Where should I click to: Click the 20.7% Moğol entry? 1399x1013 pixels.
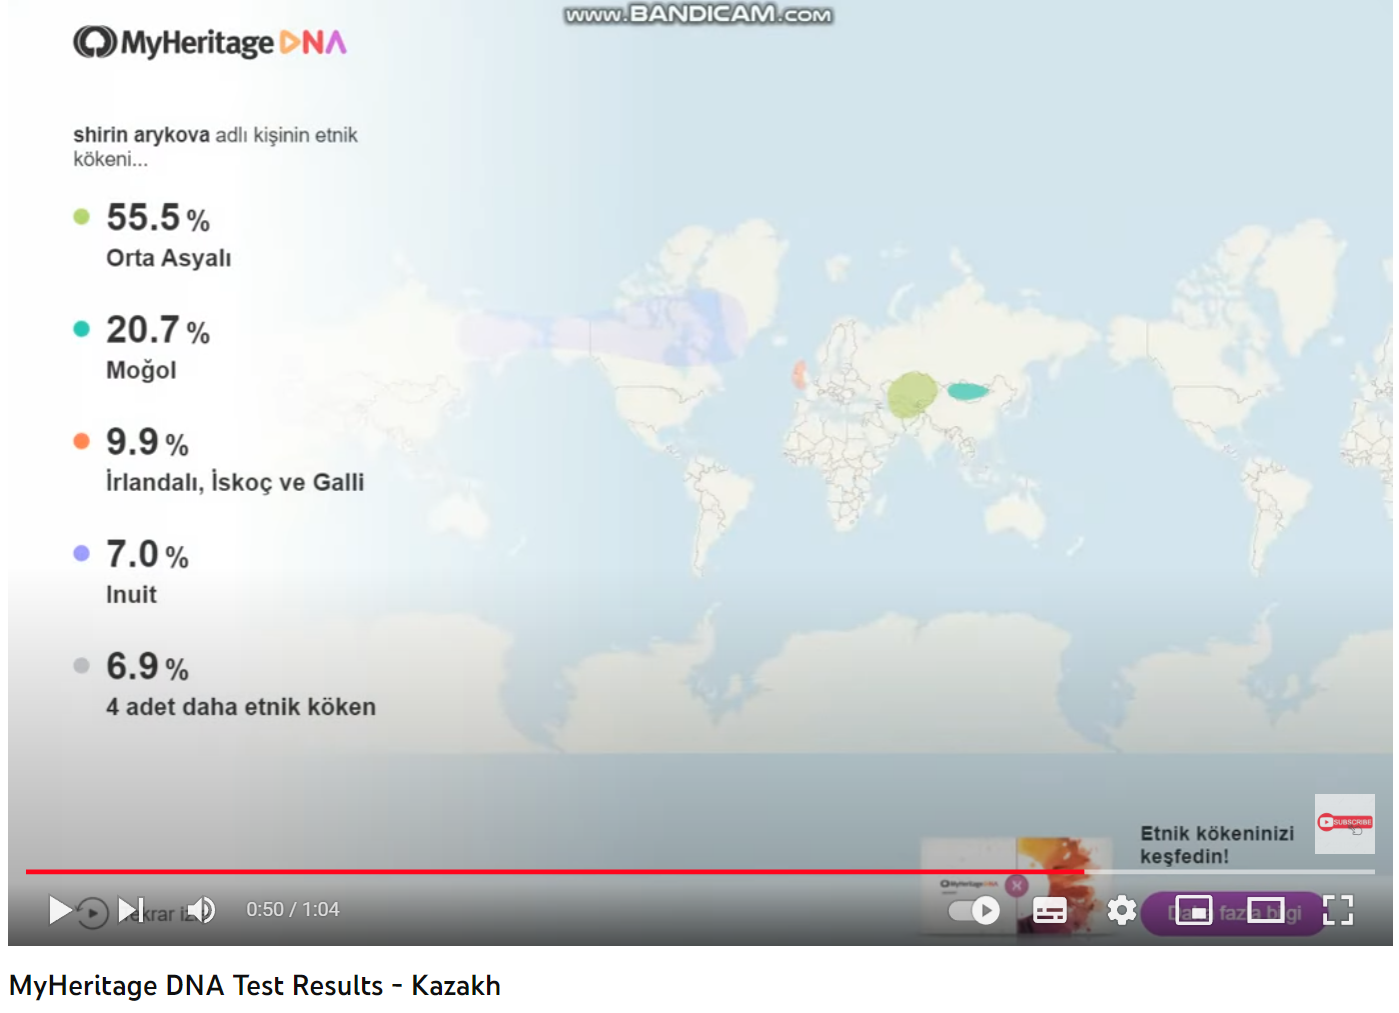coord(142,347)
